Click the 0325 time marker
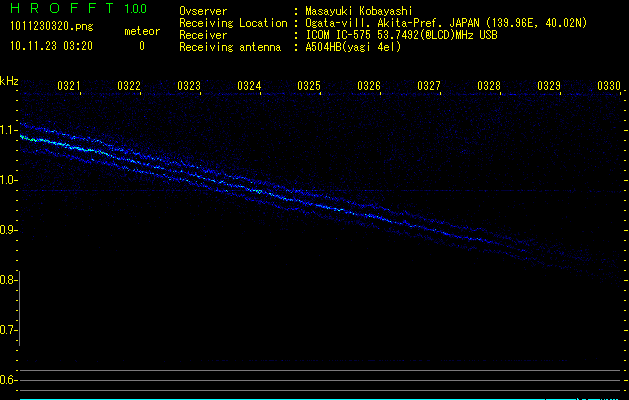Screen dimensions: 629x400 309,86
